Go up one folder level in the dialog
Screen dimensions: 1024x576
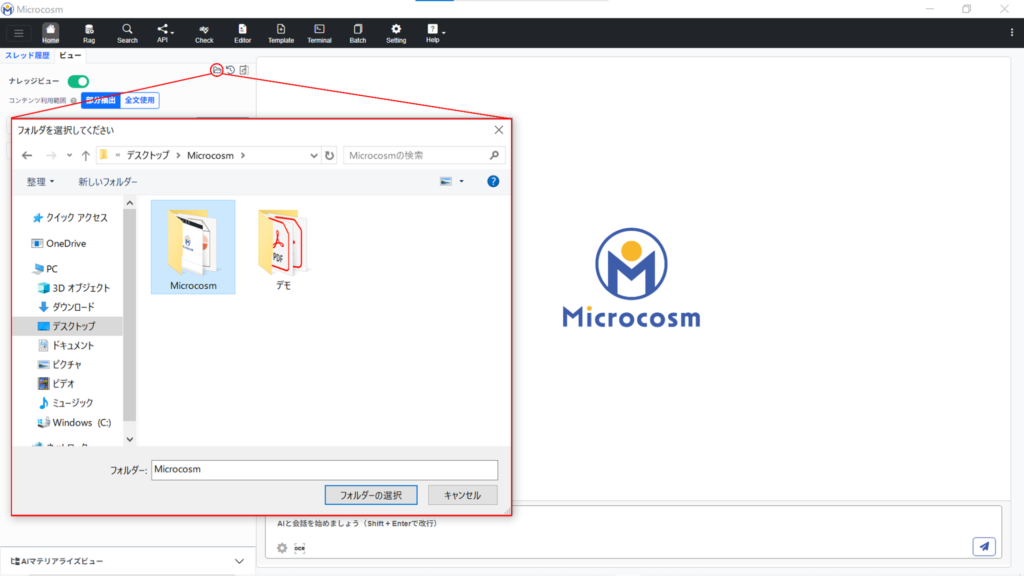[x=86, y=155]
